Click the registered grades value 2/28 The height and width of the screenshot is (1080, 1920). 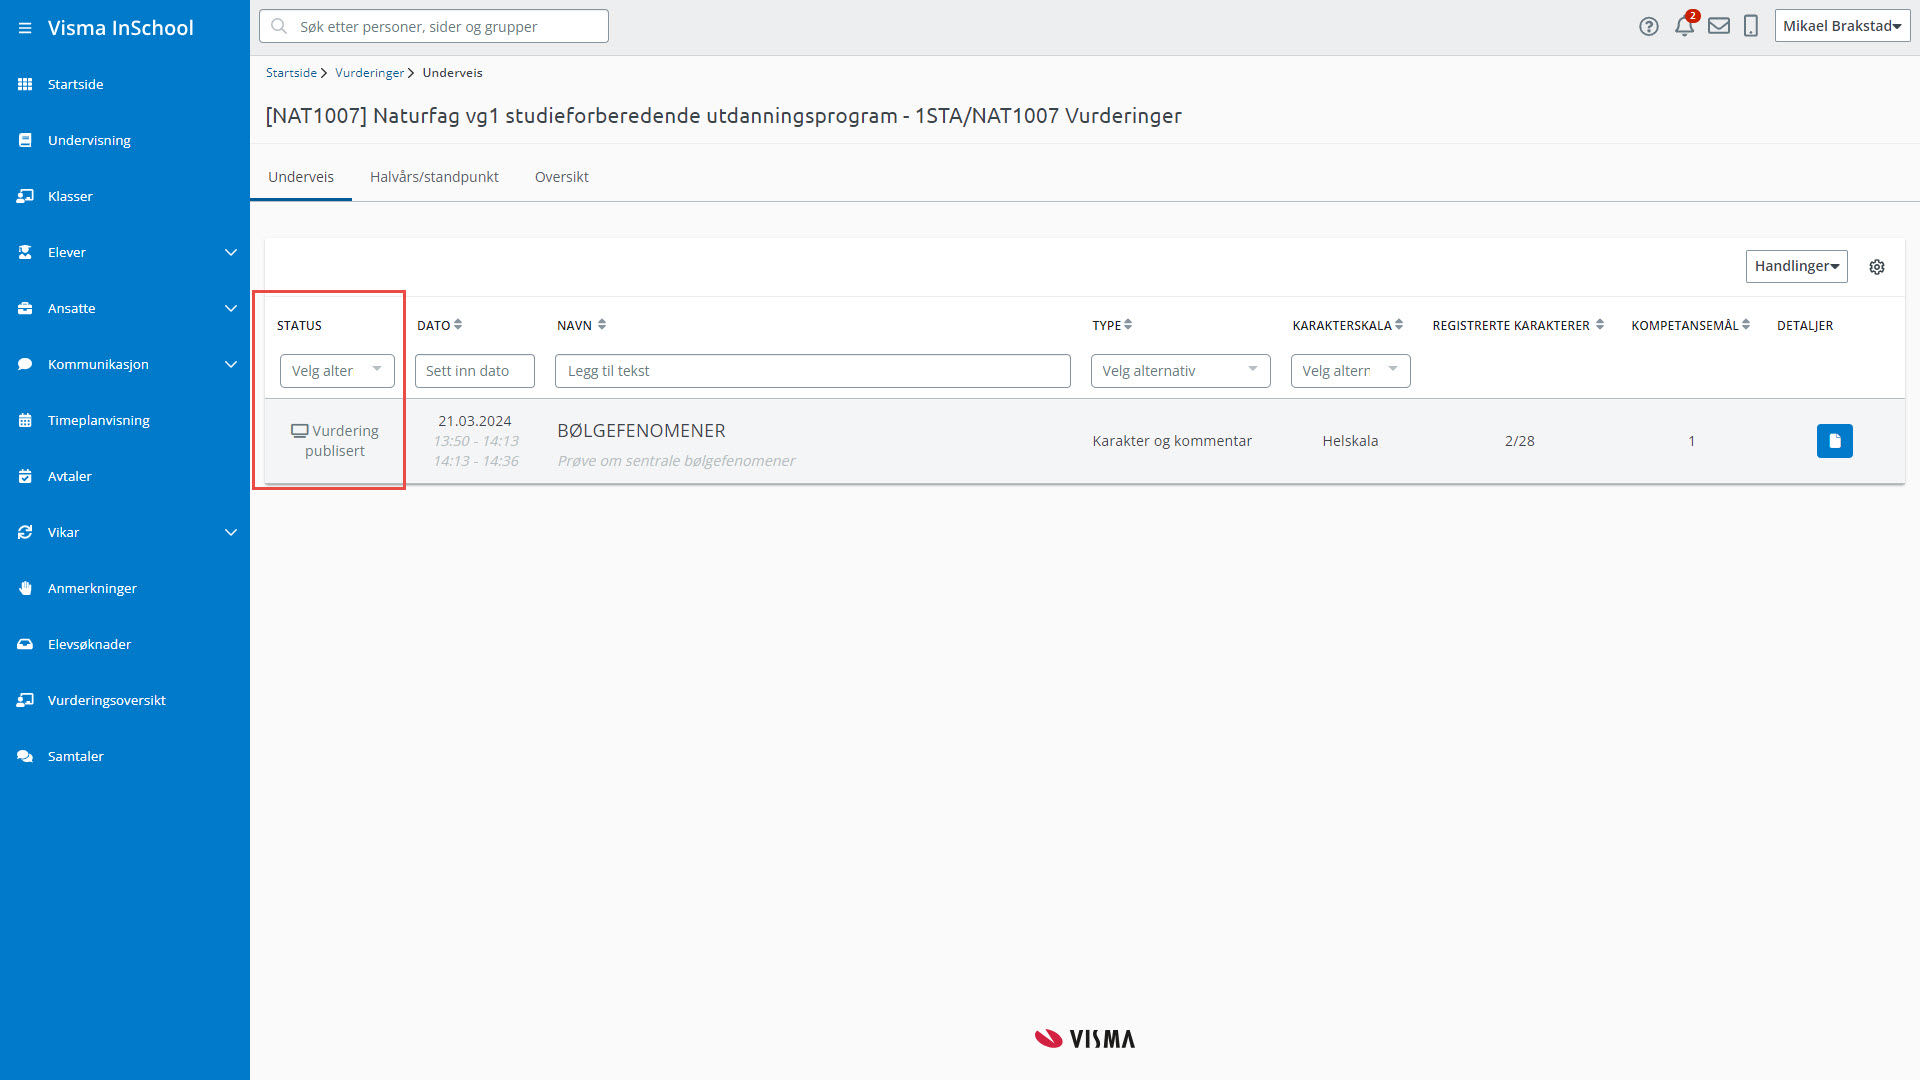pyautogui.click(x=1519, y=441)
